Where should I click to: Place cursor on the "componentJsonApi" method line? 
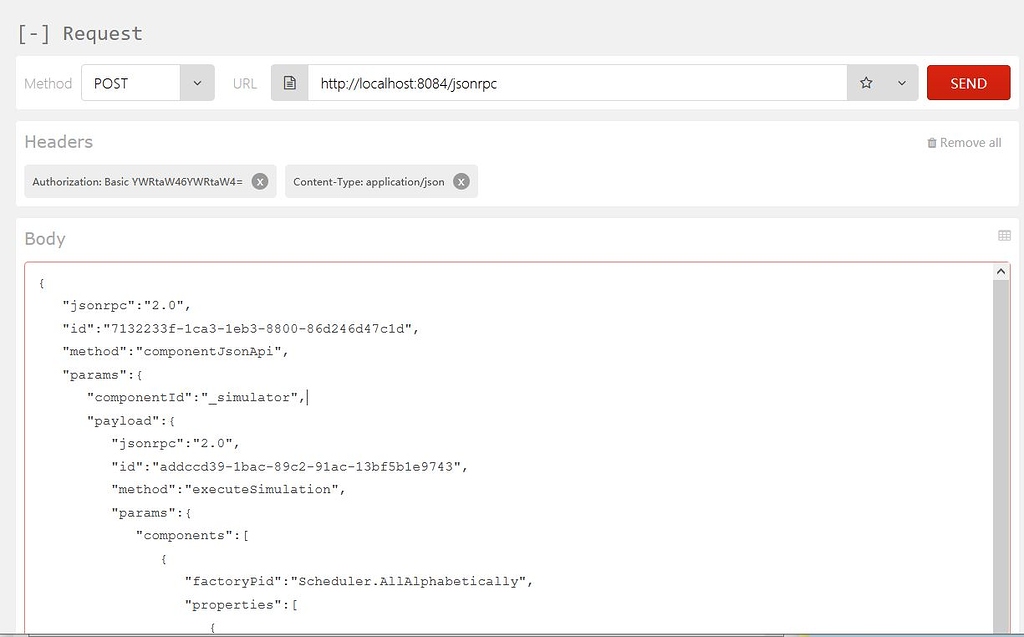175,351
